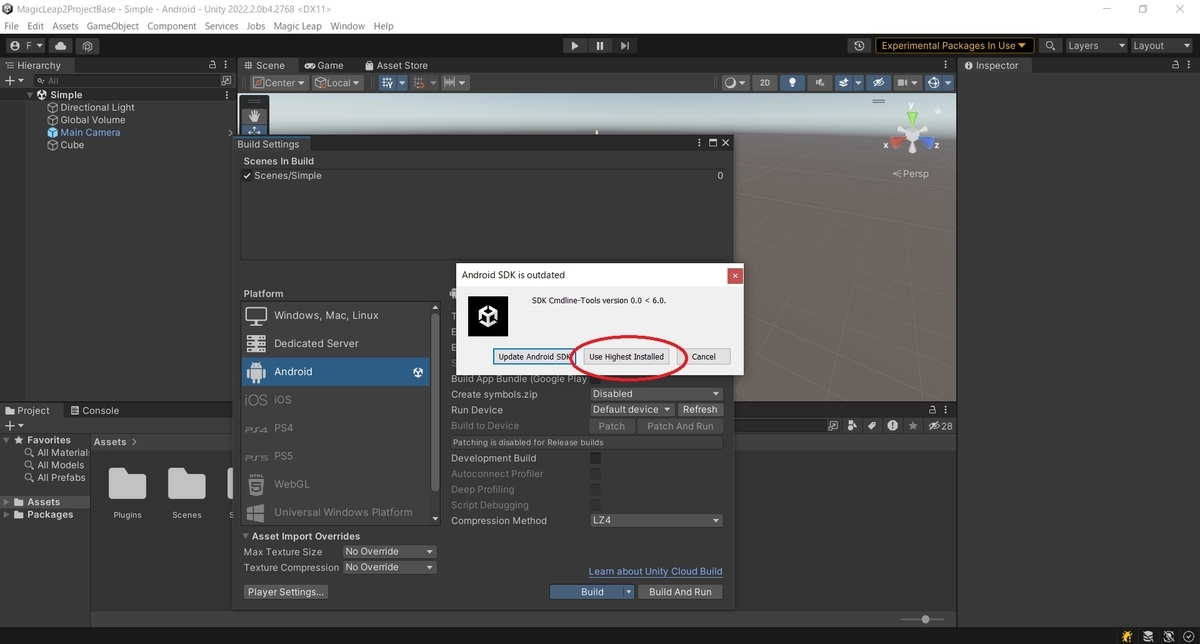
Task: Select WebGL platform
Action: (337, 484)
